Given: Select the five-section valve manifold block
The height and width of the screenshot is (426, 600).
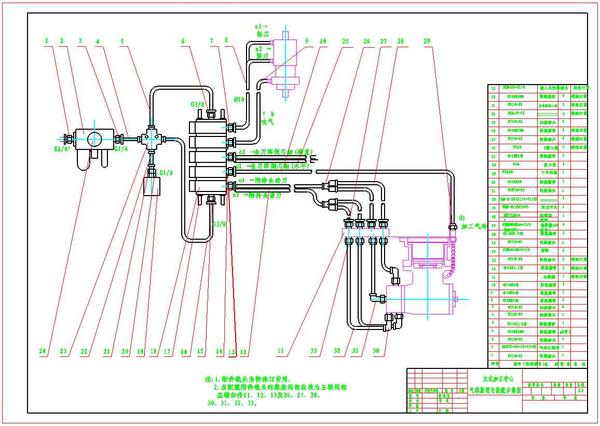Looking at the screenshot, I should 209,158.
